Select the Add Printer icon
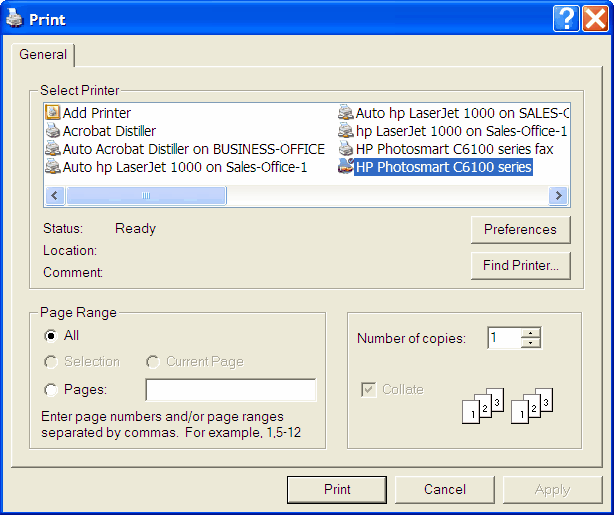614x515 pixels. [54, 113]
